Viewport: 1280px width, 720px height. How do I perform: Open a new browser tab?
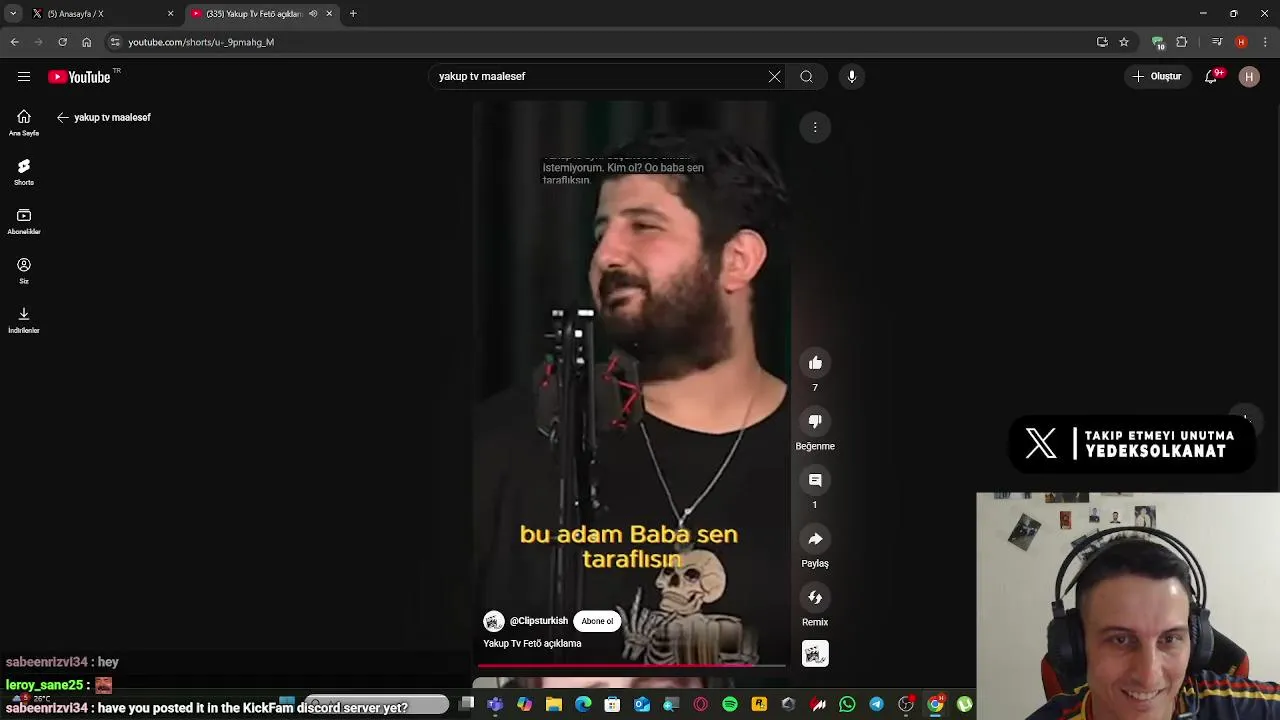[x=353, y=14]
